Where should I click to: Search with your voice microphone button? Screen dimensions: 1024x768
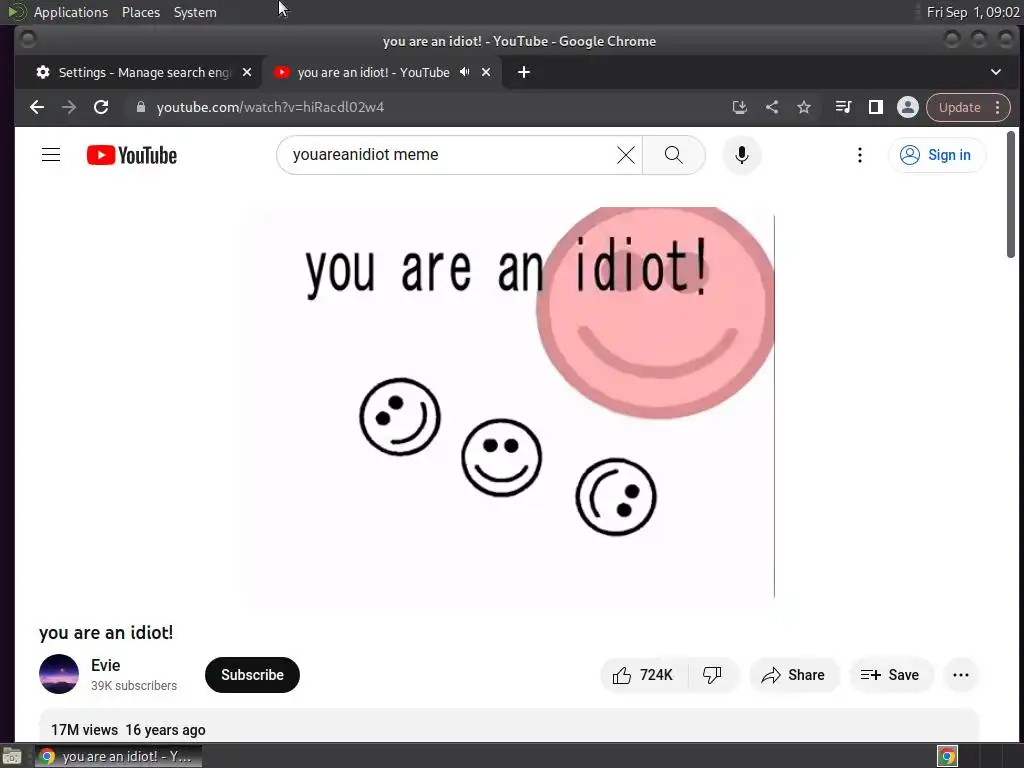[x=741, y=155]
